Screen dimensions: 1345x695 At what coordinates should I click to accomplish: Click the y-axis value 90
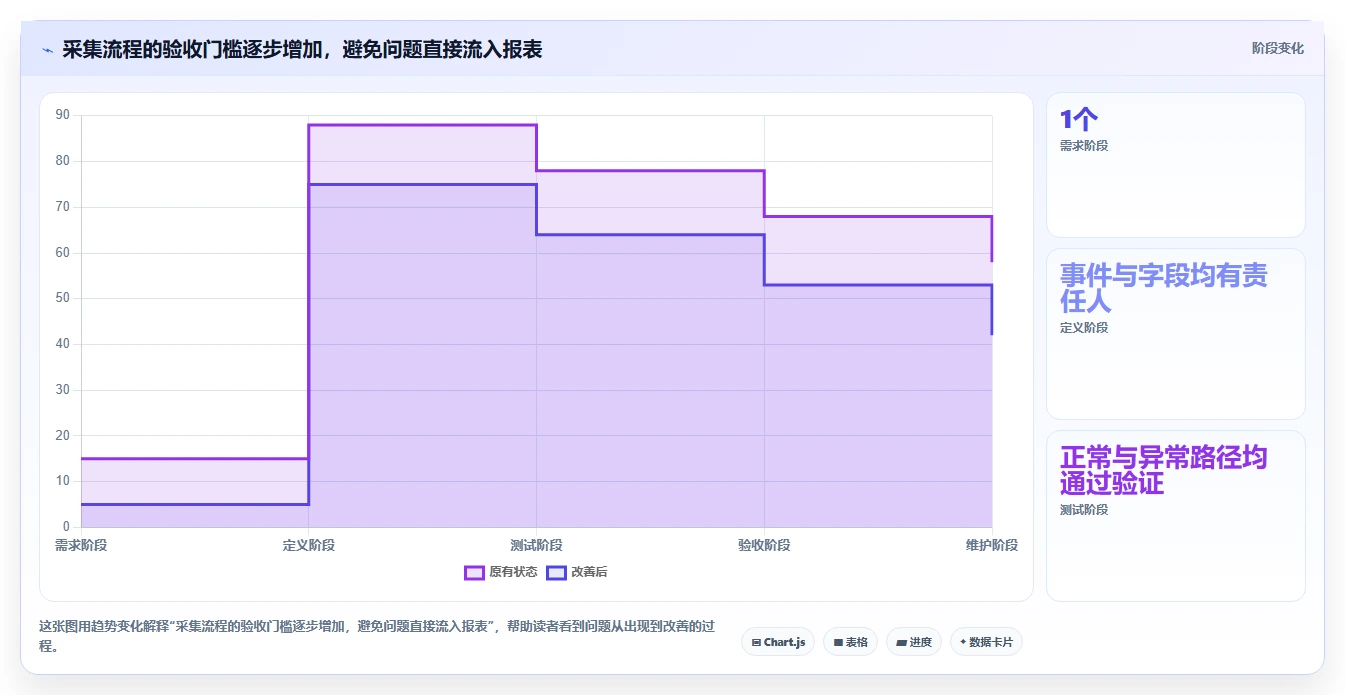[x=63, y=115]
